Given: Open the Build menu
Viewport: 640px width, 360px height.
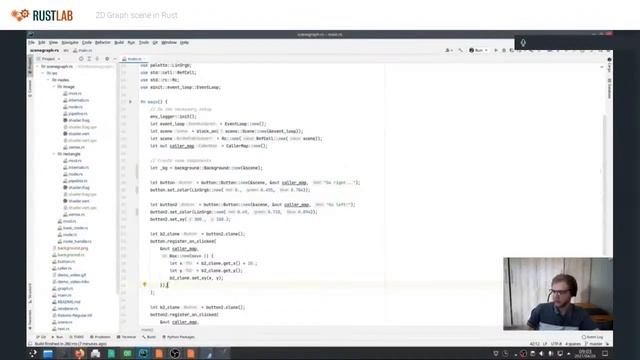Looking at the screenshot, I should pos(119,42).
